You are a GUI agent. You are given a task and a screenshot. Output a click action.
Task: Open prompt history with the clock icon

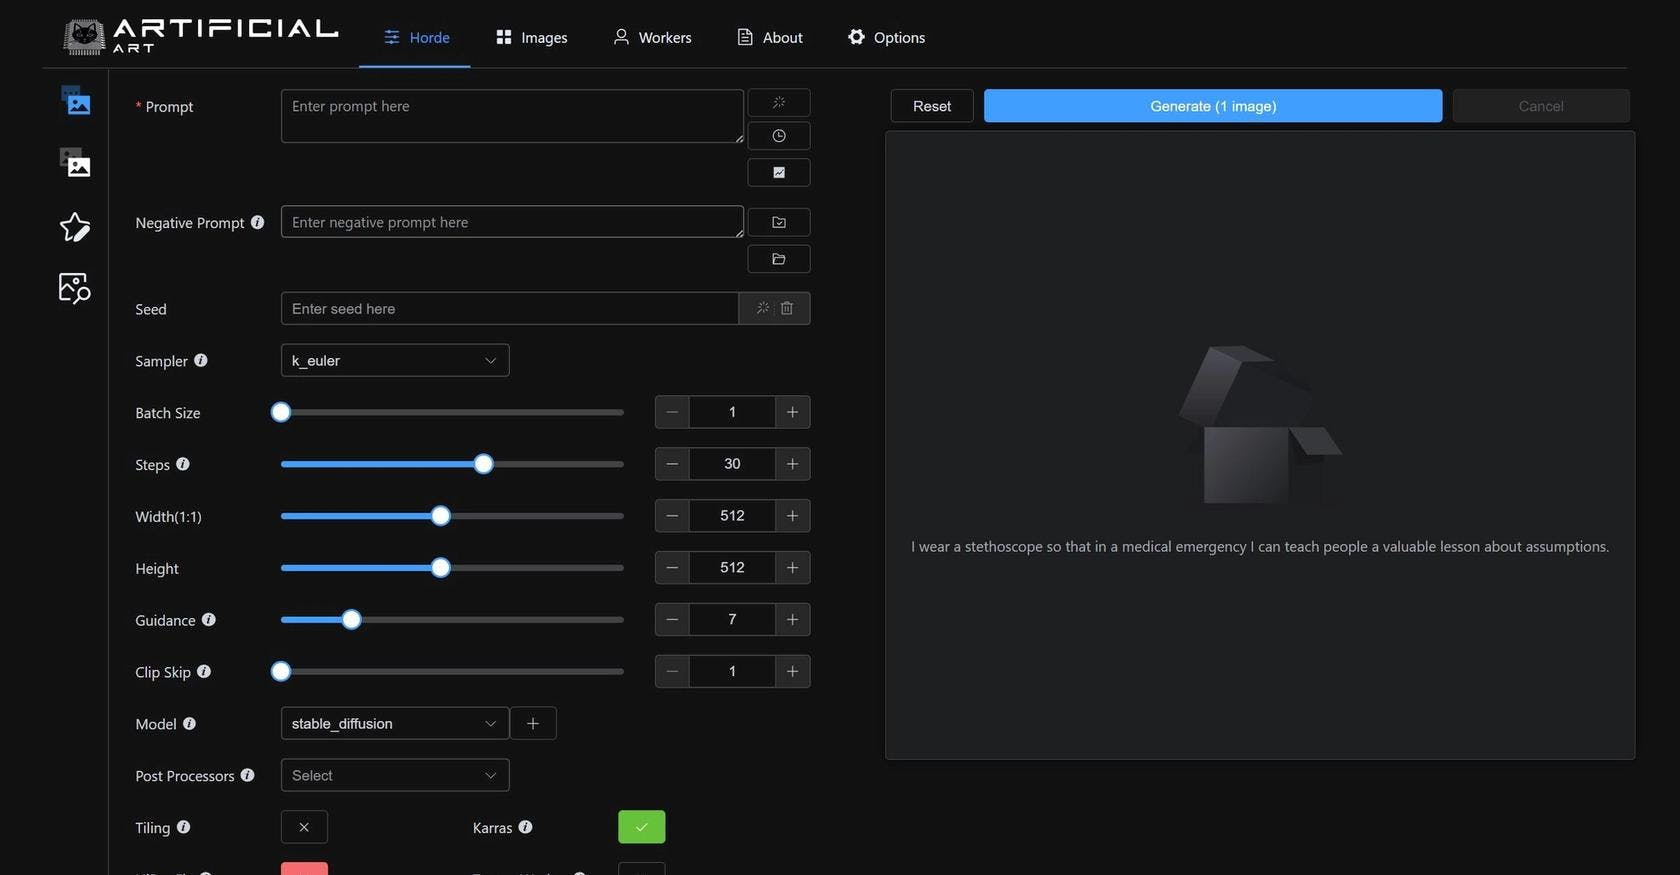click(778, 136)
